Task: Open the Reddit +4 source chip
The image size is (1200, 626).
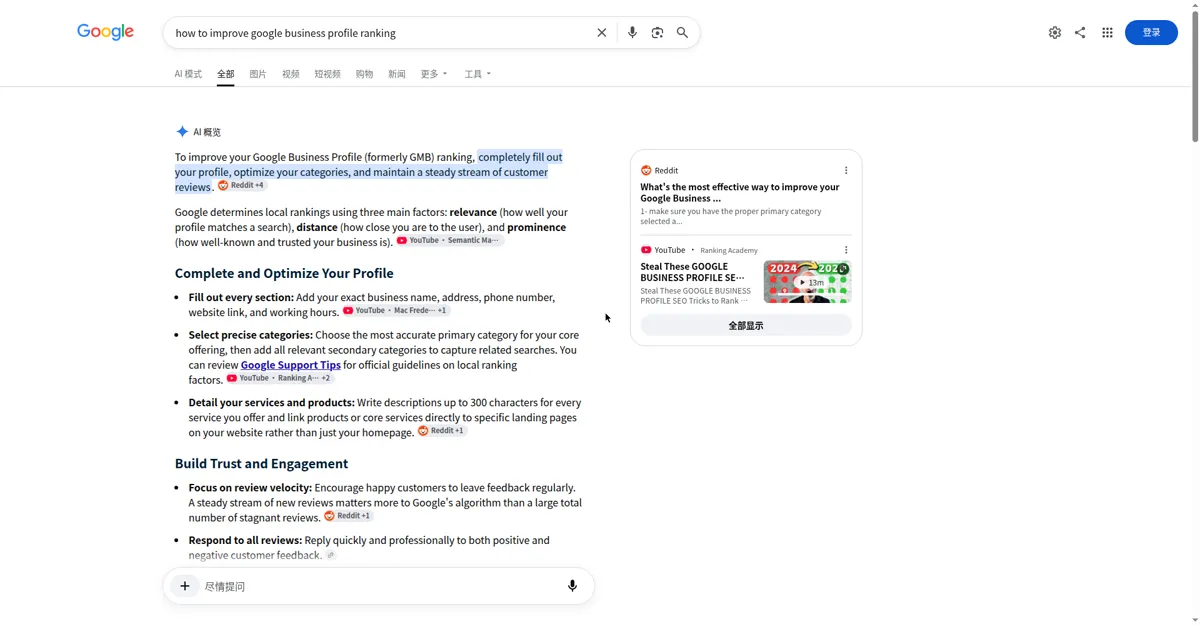Action: tap(241, 186)
